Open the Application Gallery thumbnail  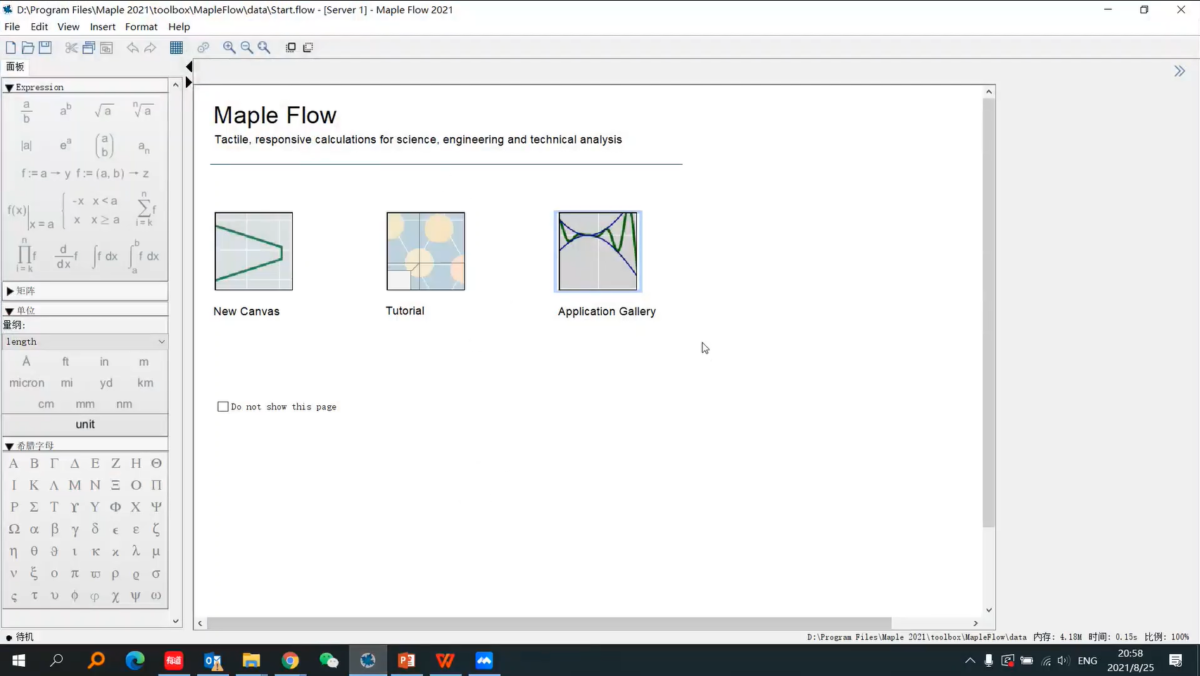pyautogui.click(x=598, y=251)
